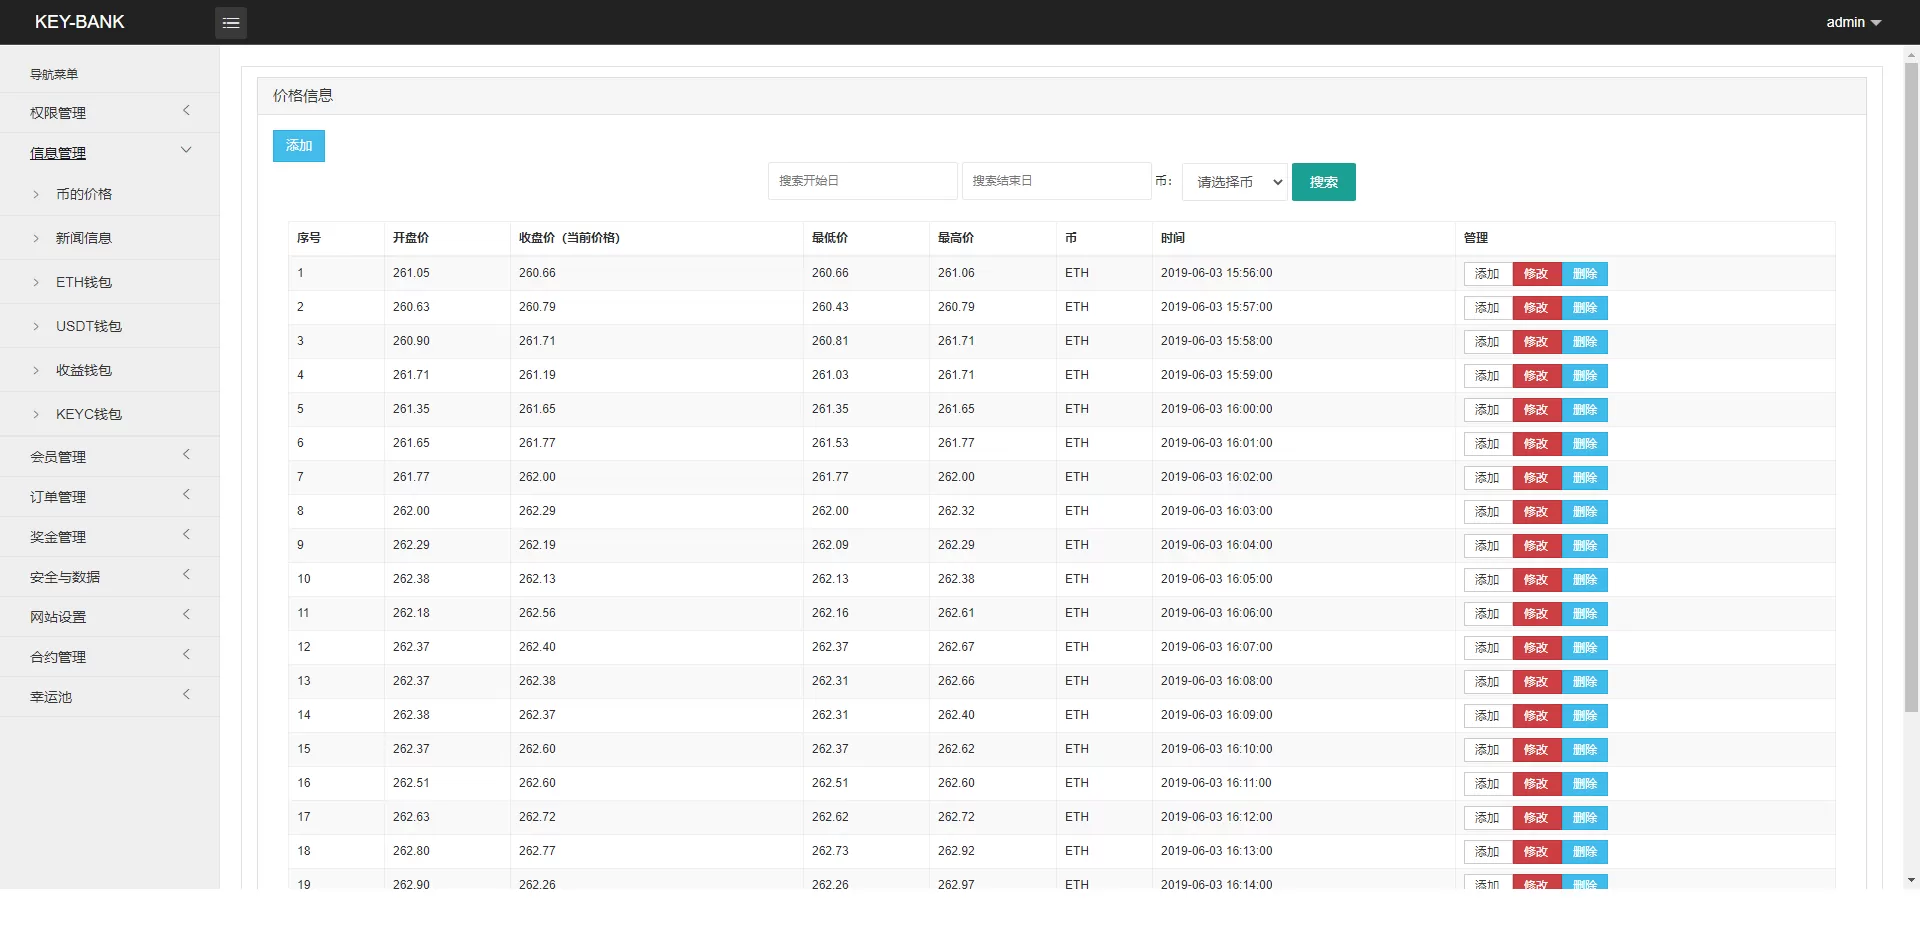This screenshot has width=1920, height=931.
Task: Click the 搜索结束日 date field
Action: coord(1055,181)
